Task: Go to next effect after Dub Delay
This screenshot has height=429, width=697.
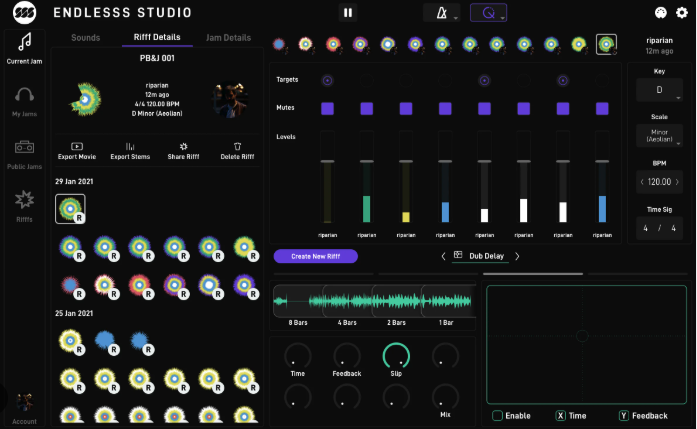Action: pyautogui.click(x=517, y=257)
